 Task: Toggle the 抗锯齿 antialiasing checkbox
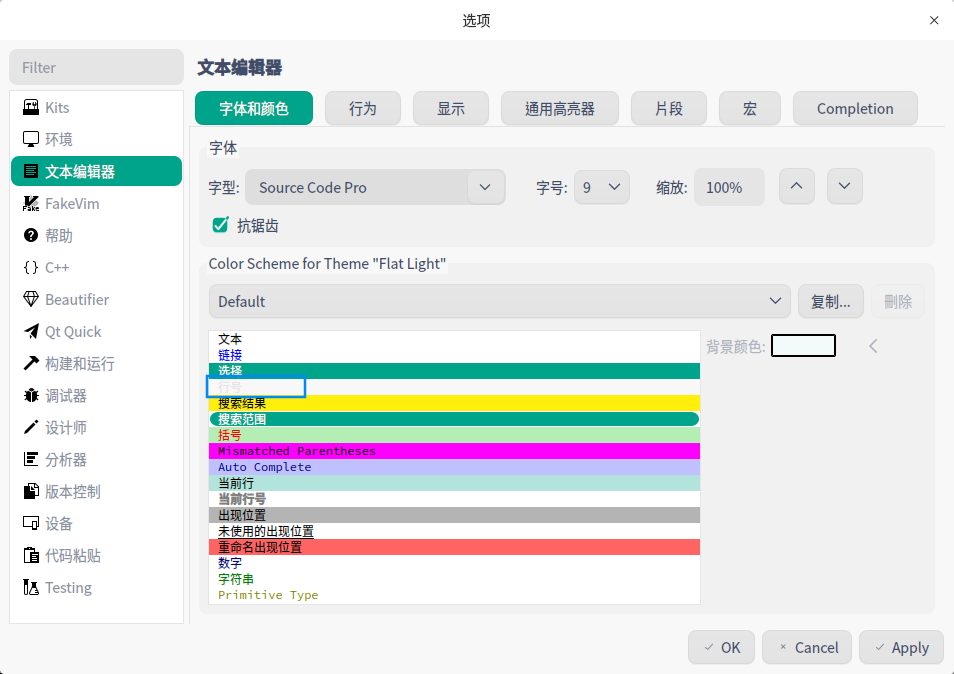(221, 225)
